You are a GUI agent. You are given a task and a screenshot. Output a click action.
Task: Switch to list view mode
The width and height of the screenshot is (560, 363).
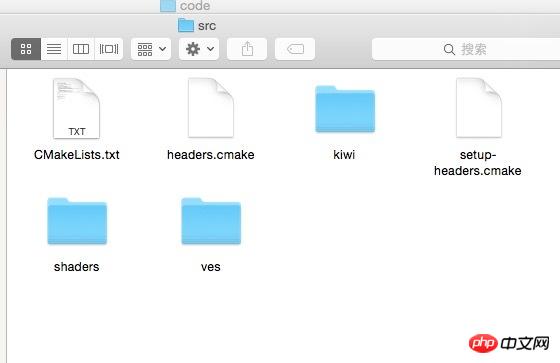(x=54, y=49)
